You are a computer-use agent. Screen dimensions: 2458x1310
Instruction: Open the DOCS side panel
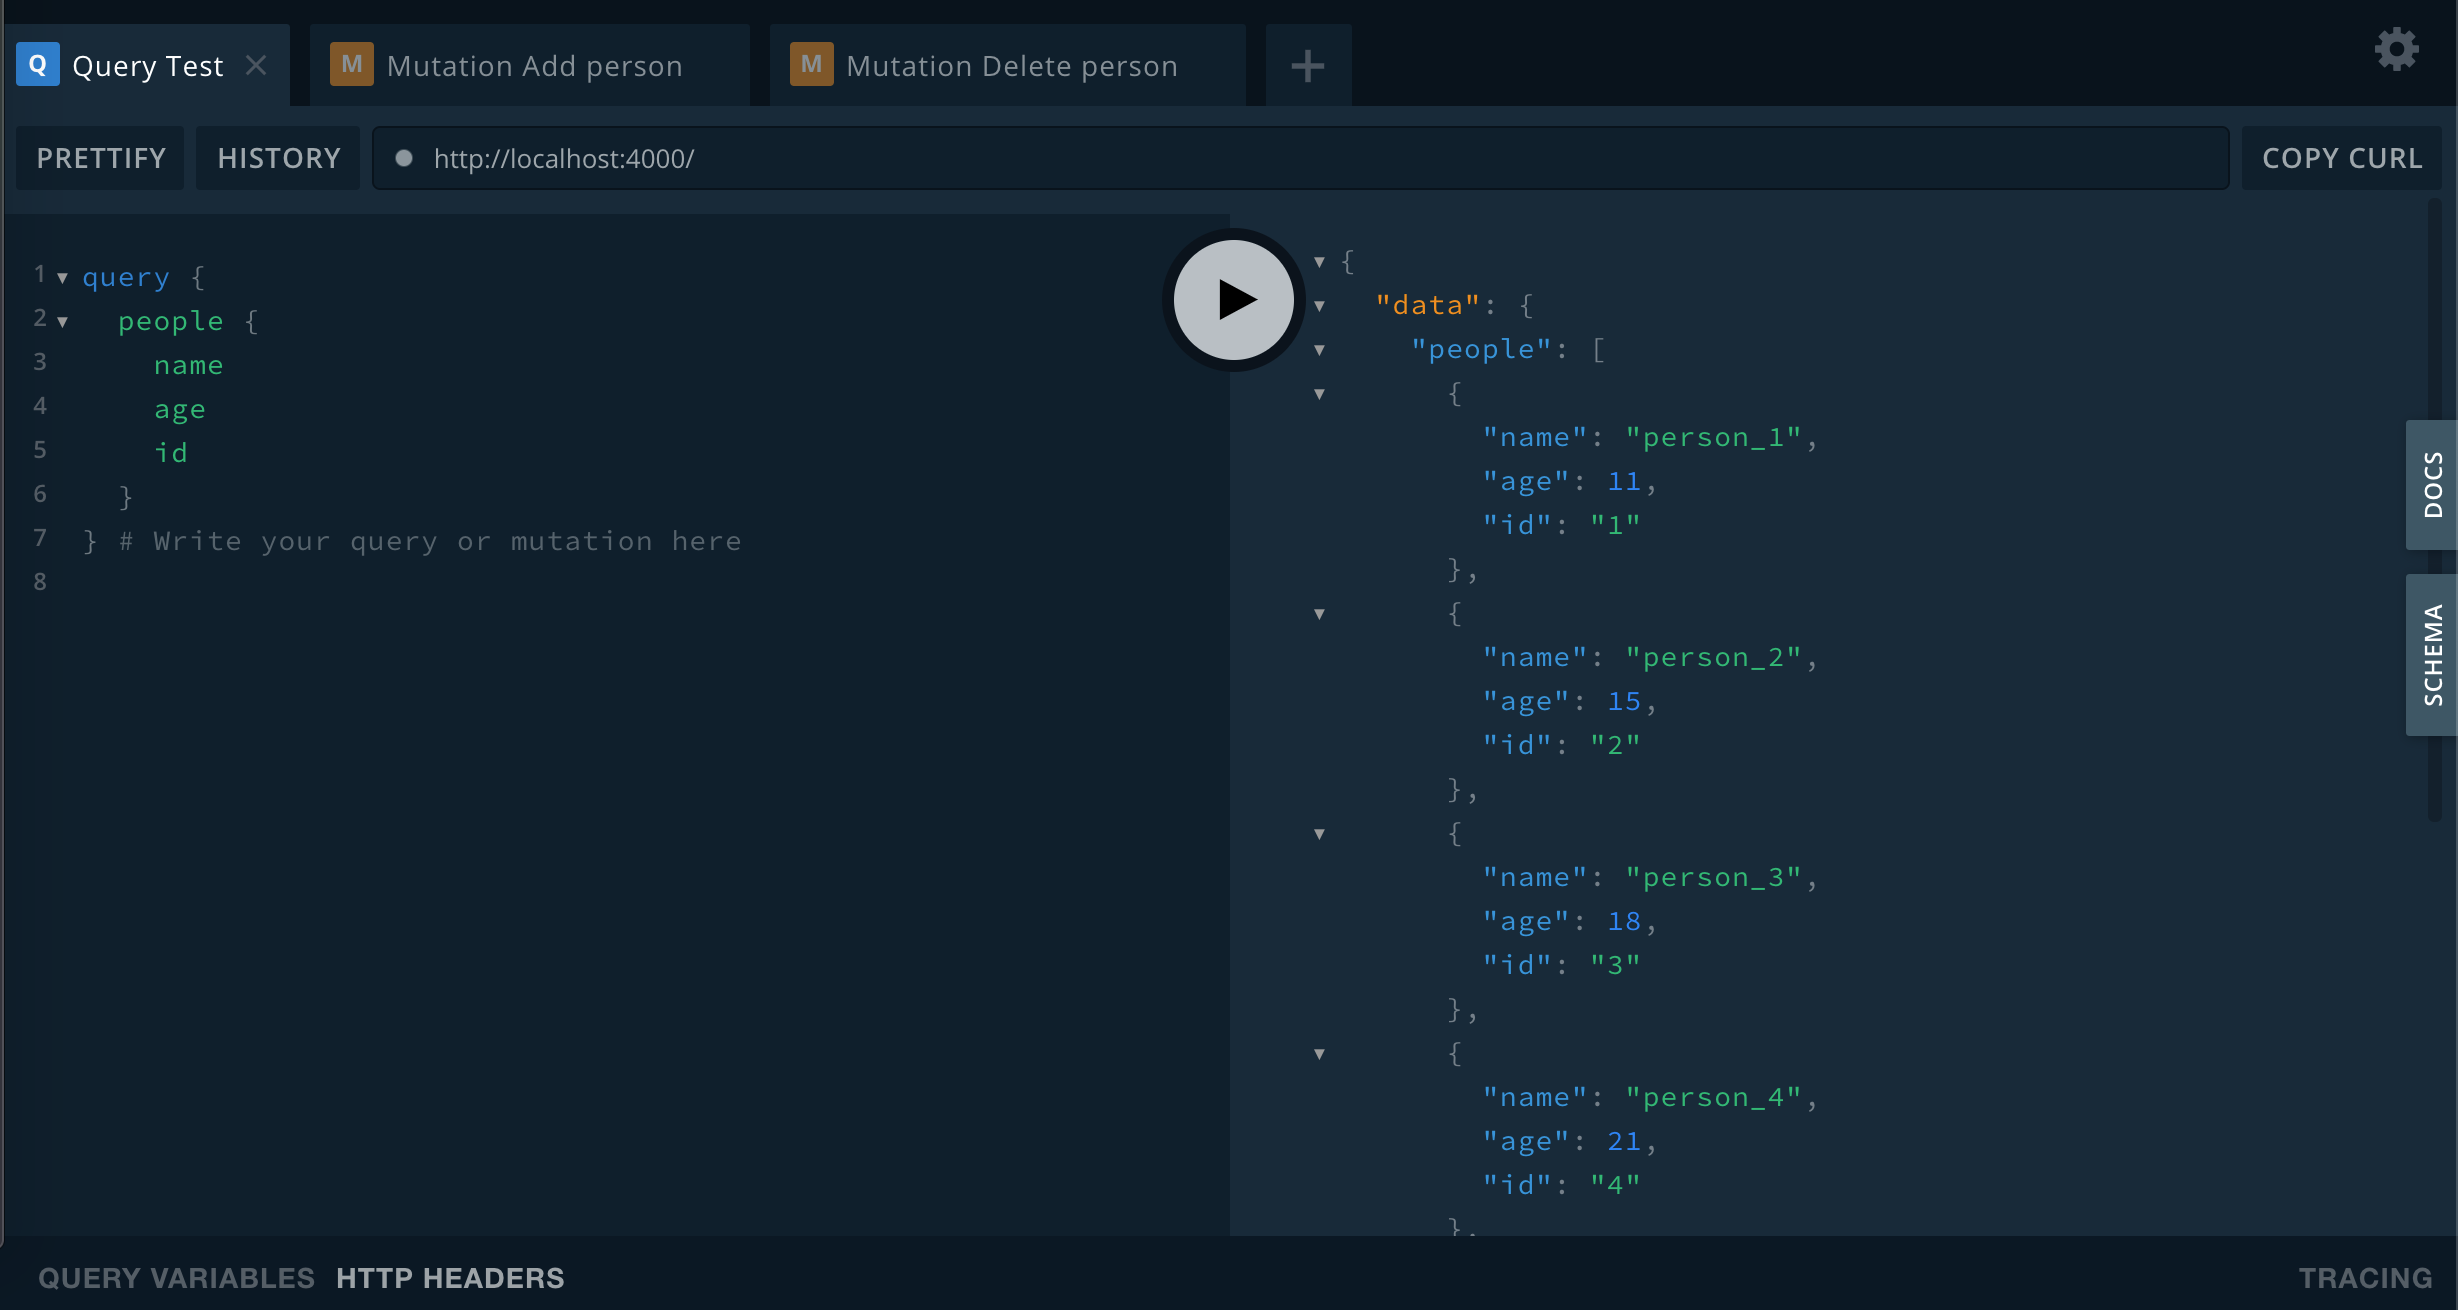pyautogui.click(x=2431, y=485)
